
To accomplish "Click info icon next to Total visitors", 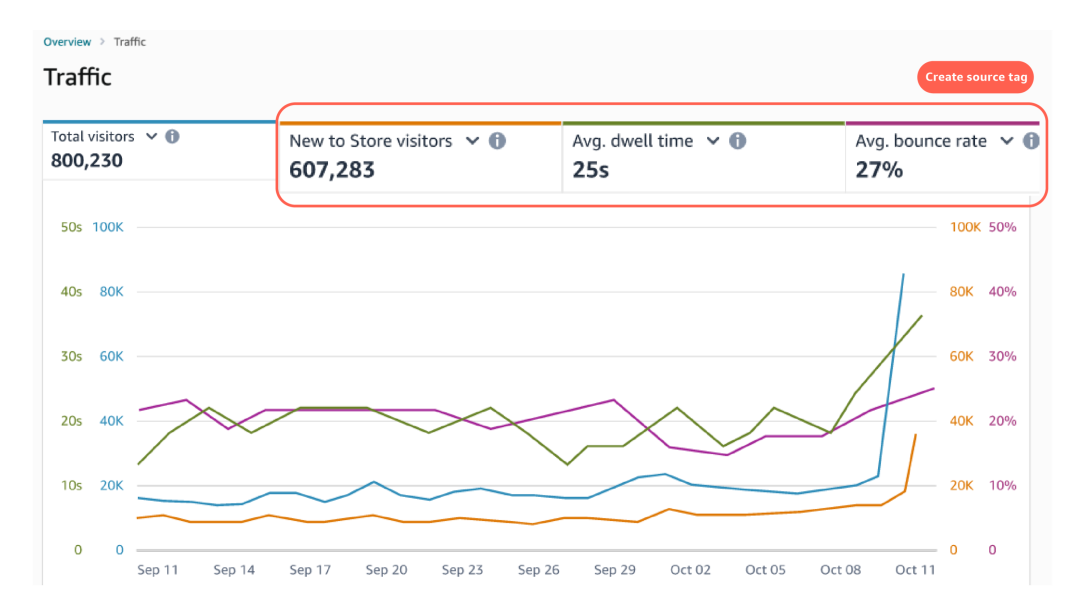I will (172, 136).
